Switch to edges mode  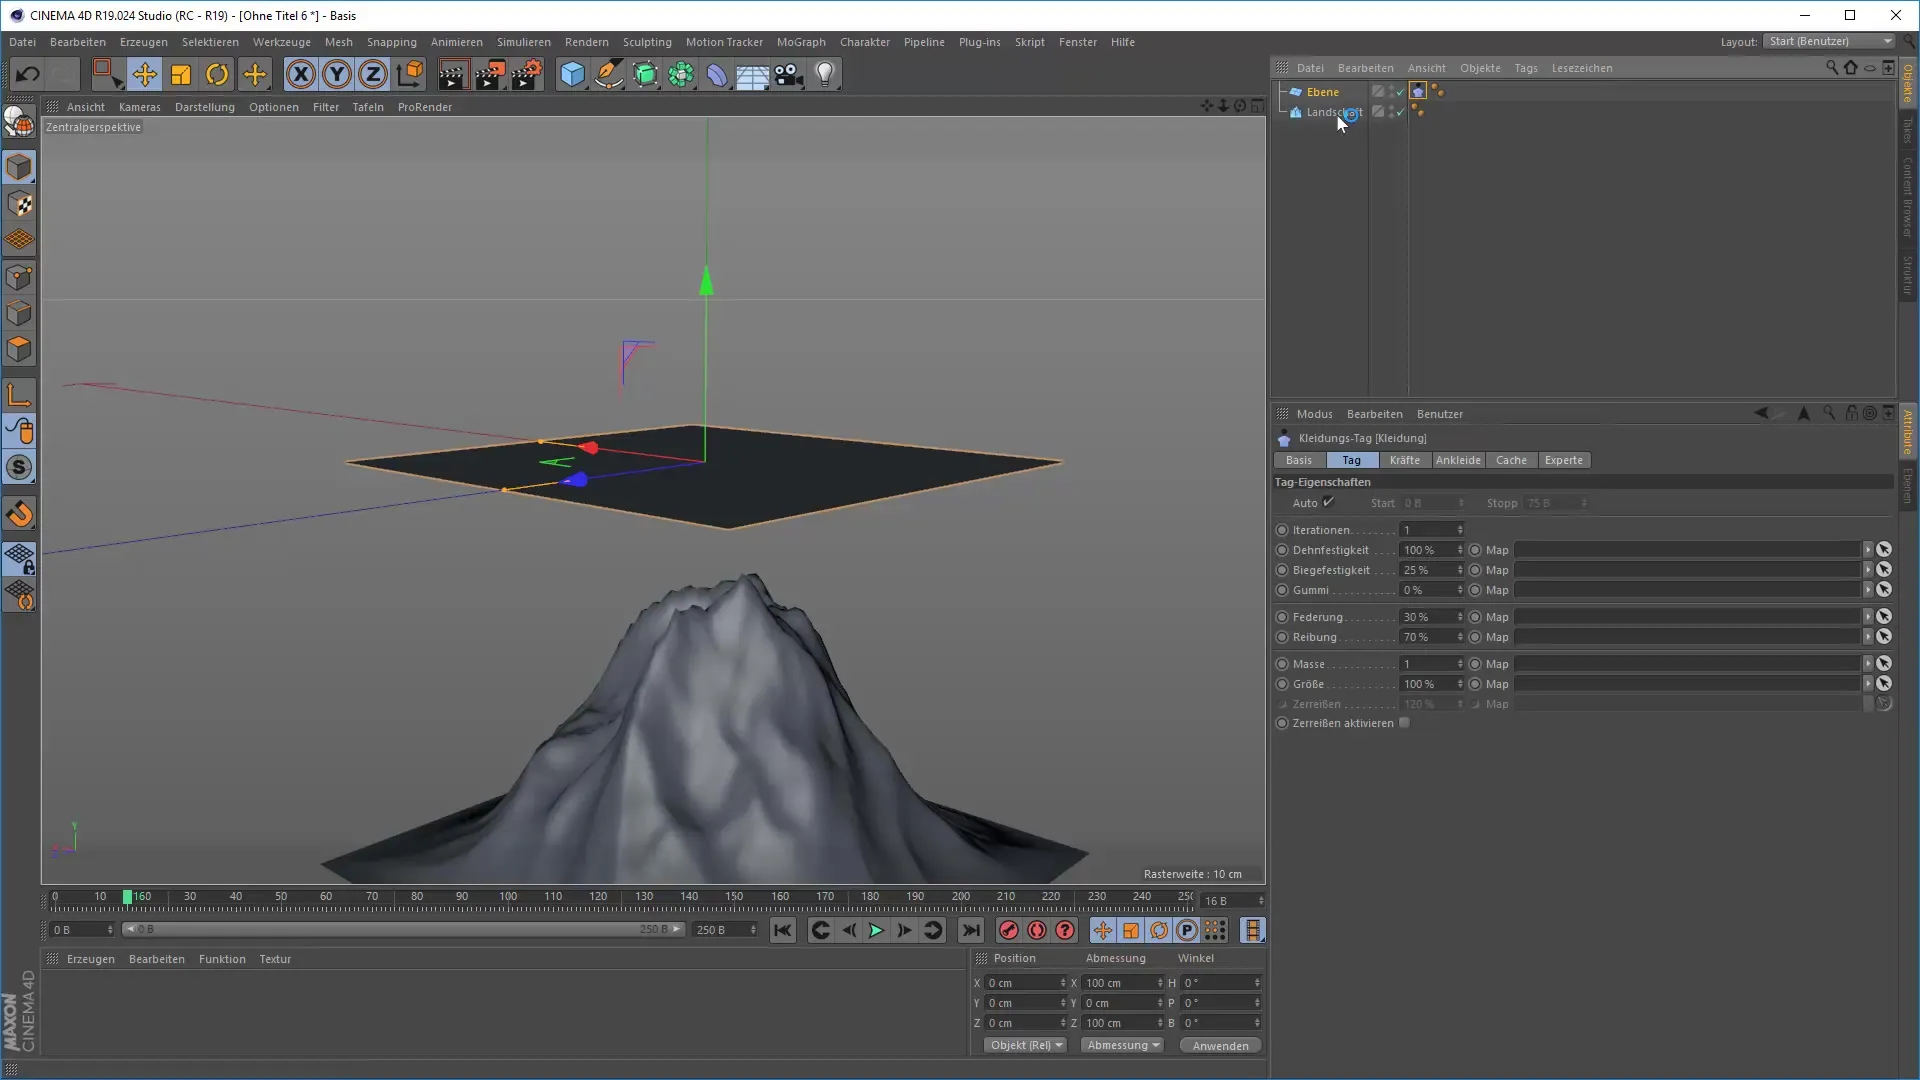[x=19, y=313]
